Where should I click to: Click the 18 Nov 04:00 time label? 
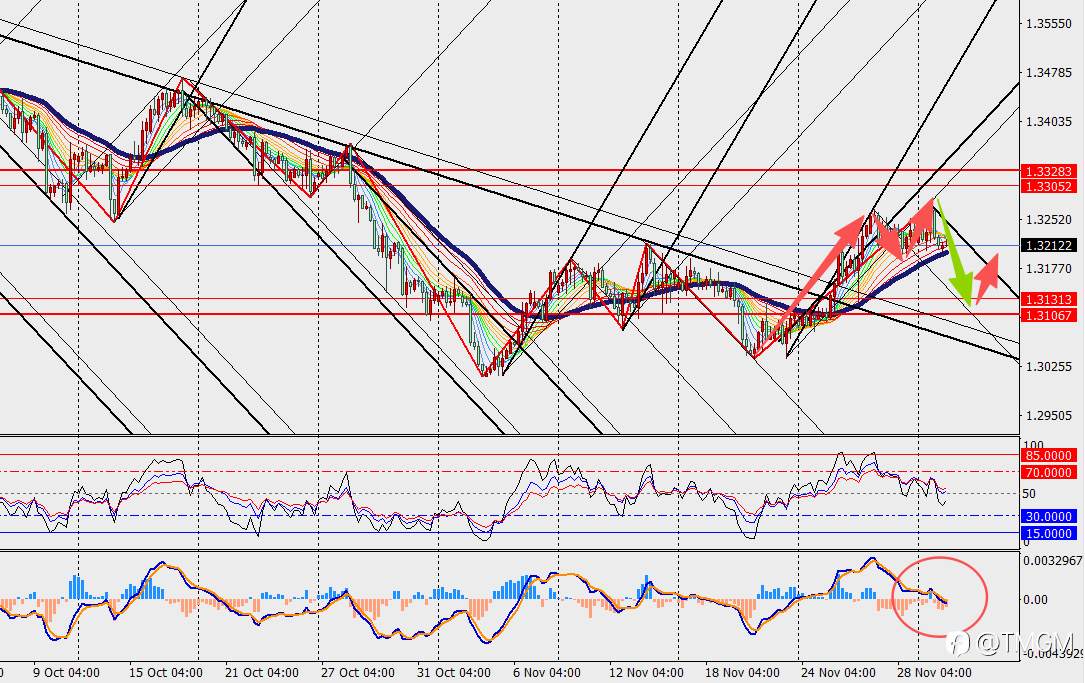(742, 672)
